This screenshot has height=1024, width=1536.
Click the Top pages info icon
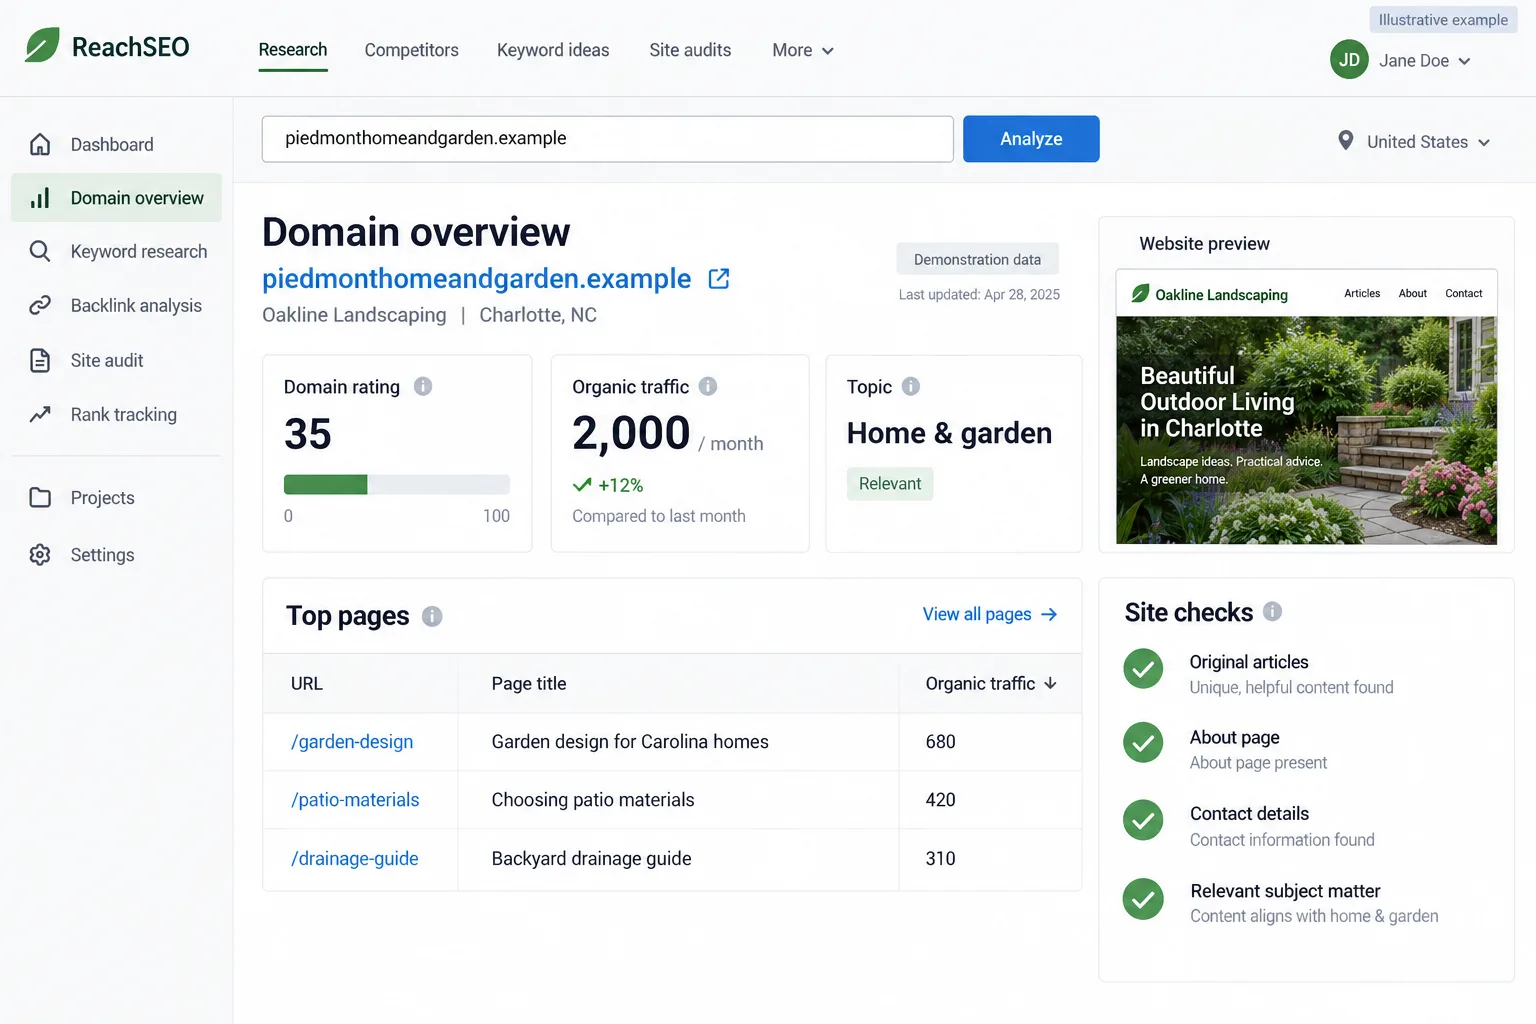[432, 616]
